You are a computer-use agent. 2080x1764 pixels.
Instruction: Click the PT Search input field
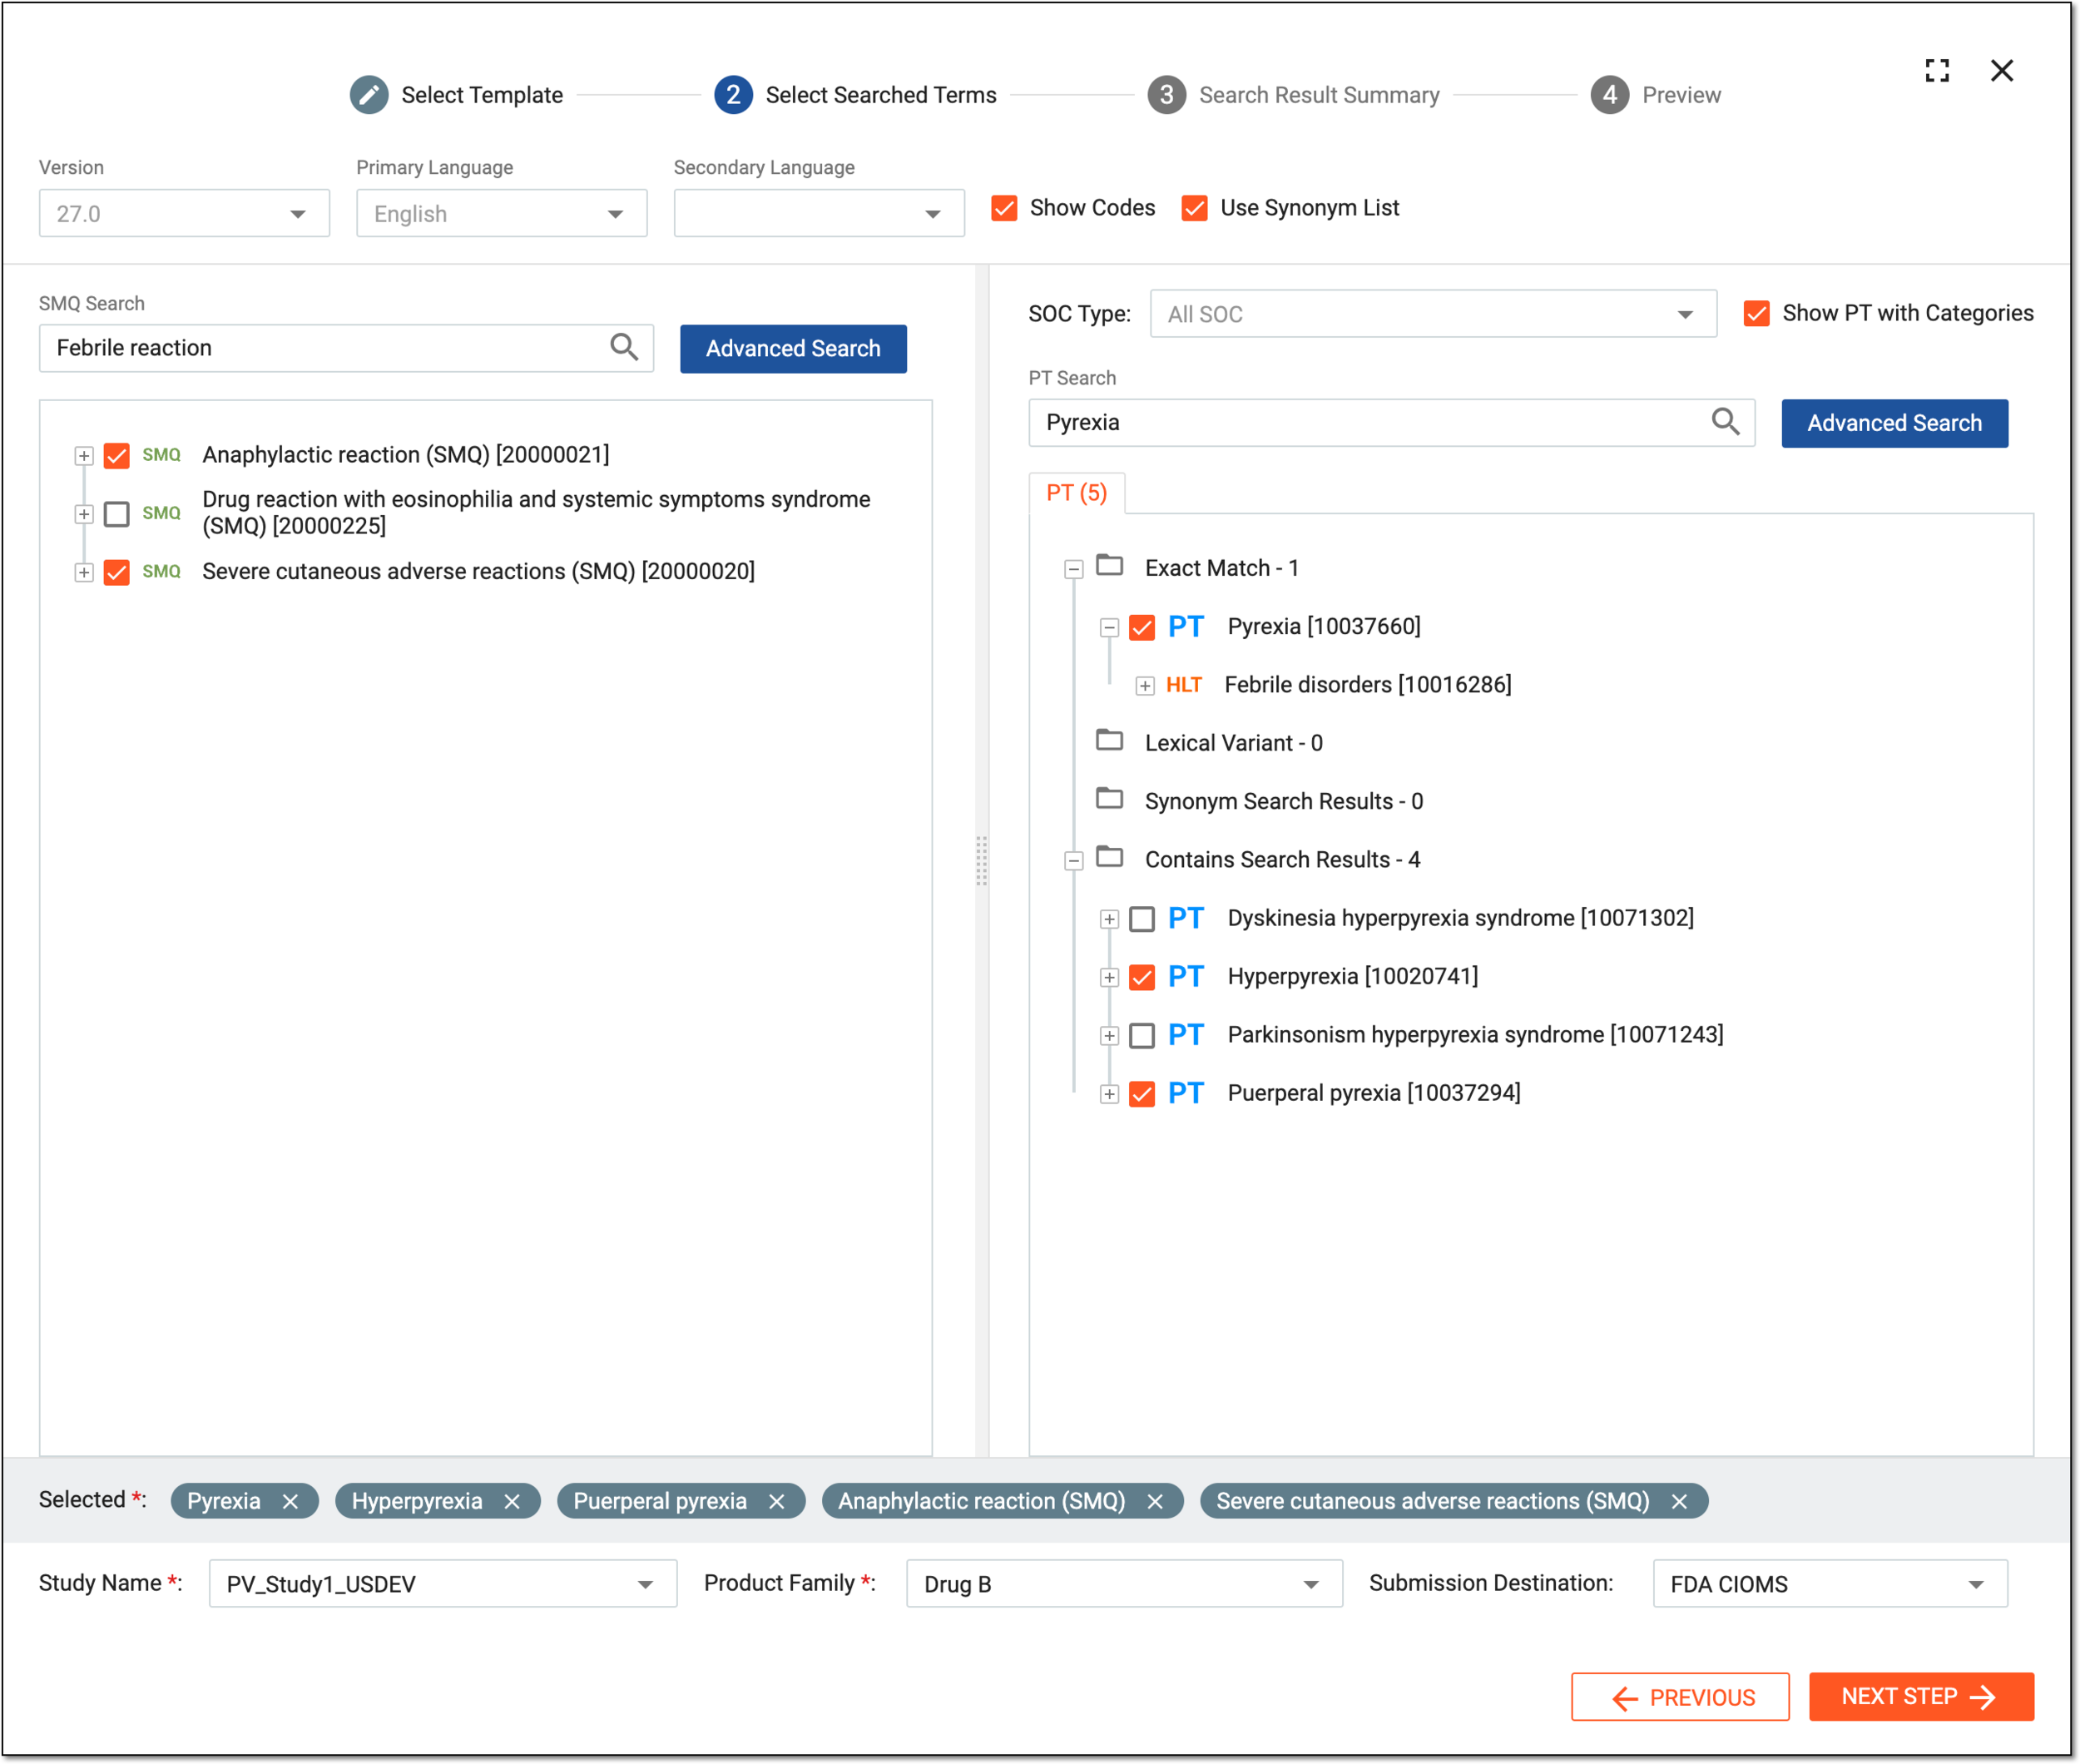(x=1391, y=422)
